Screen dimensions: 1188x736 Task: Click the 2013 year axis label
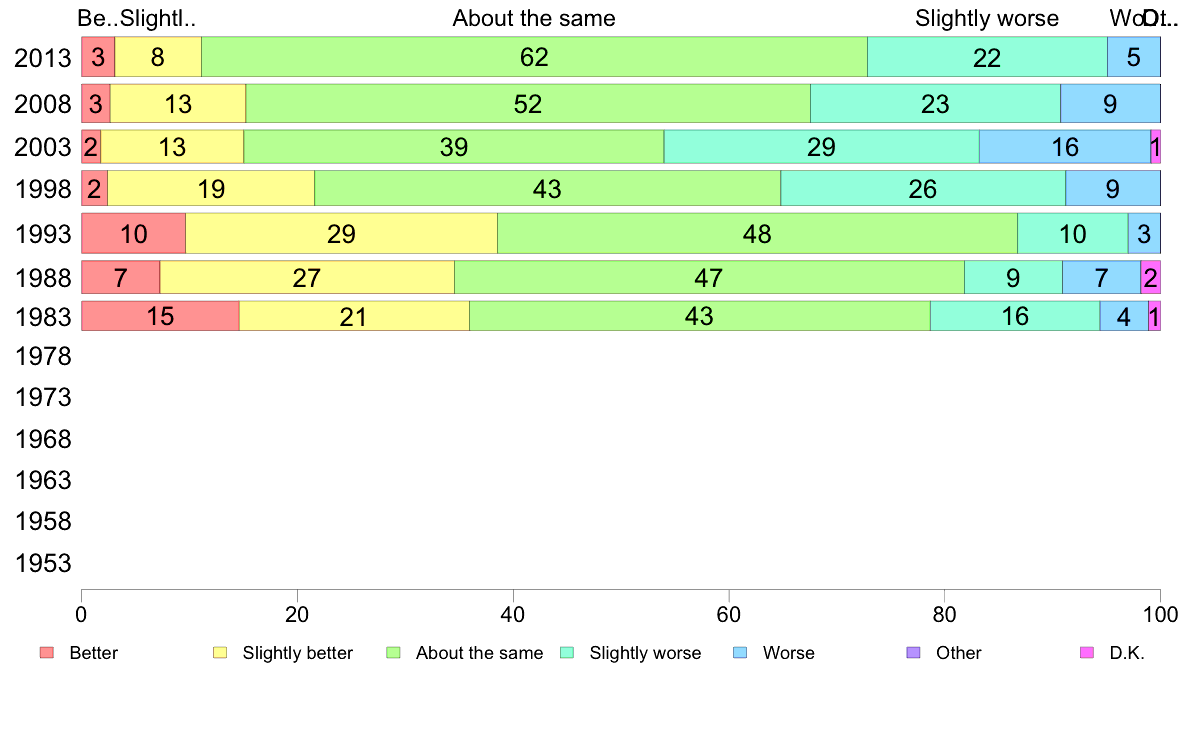point(43,57)
